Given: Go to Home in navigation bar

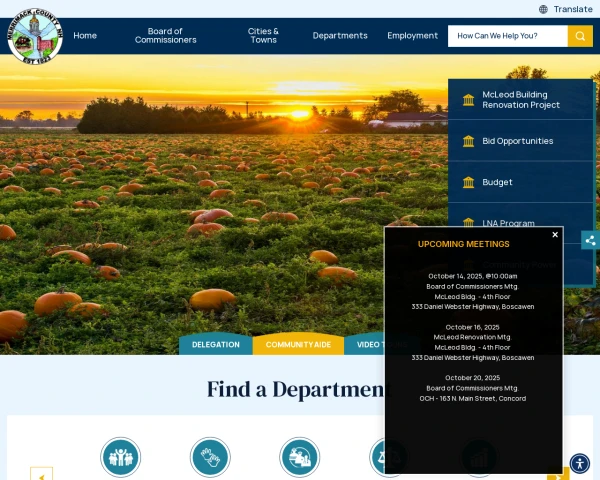Looking at the screenshot, I should [85, 36].
